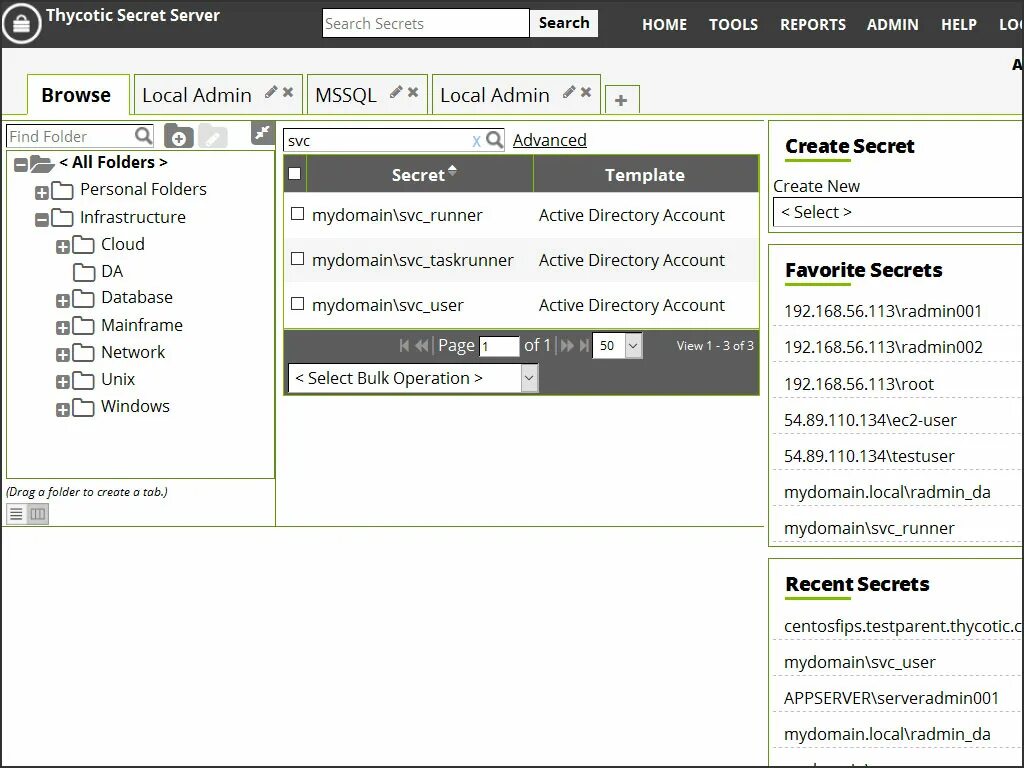Click the Search Secrets input field
1024x768 pixels.
point(425,24)
